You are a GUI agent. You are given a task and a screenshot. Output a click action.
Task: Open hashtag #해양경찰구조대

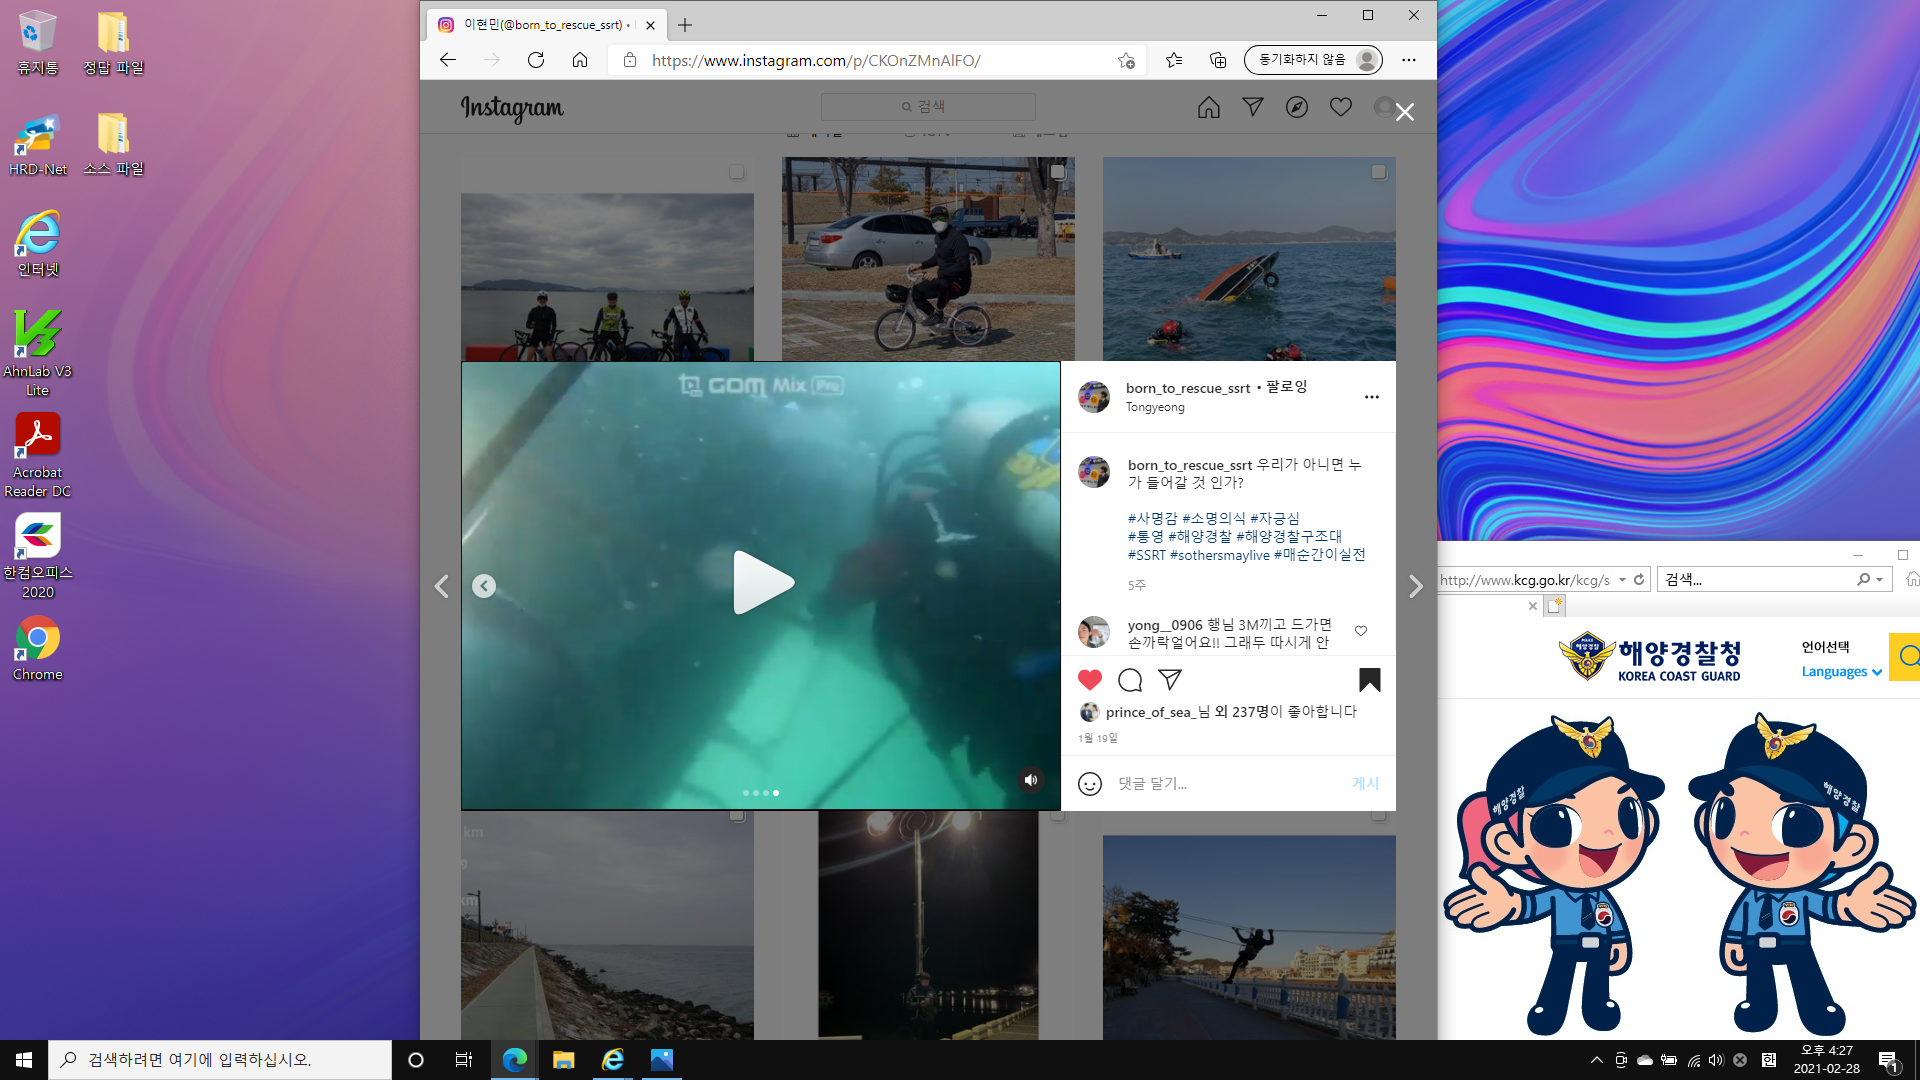coord(1289,536)
